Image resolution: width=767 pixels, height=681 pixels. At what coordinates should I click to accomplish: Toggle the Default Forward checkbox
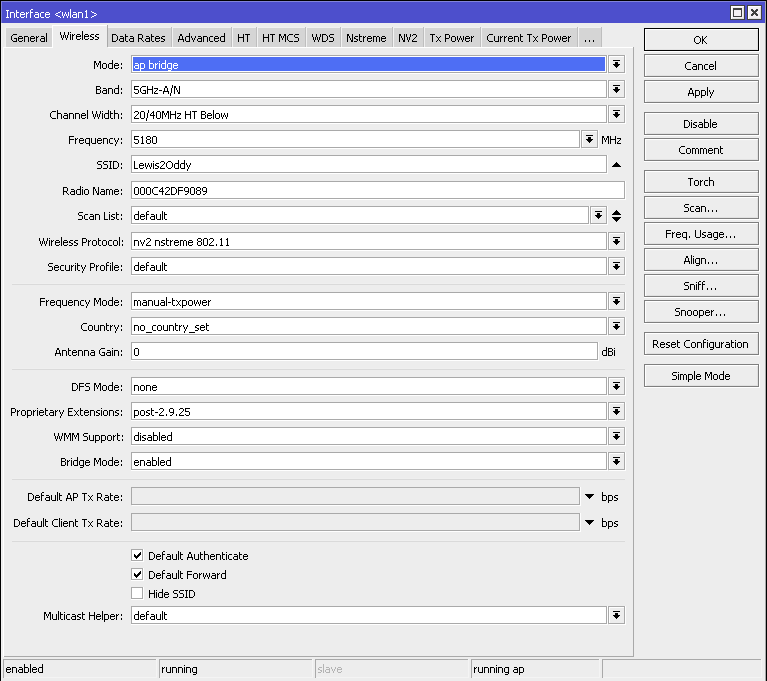tap(137, 574)
